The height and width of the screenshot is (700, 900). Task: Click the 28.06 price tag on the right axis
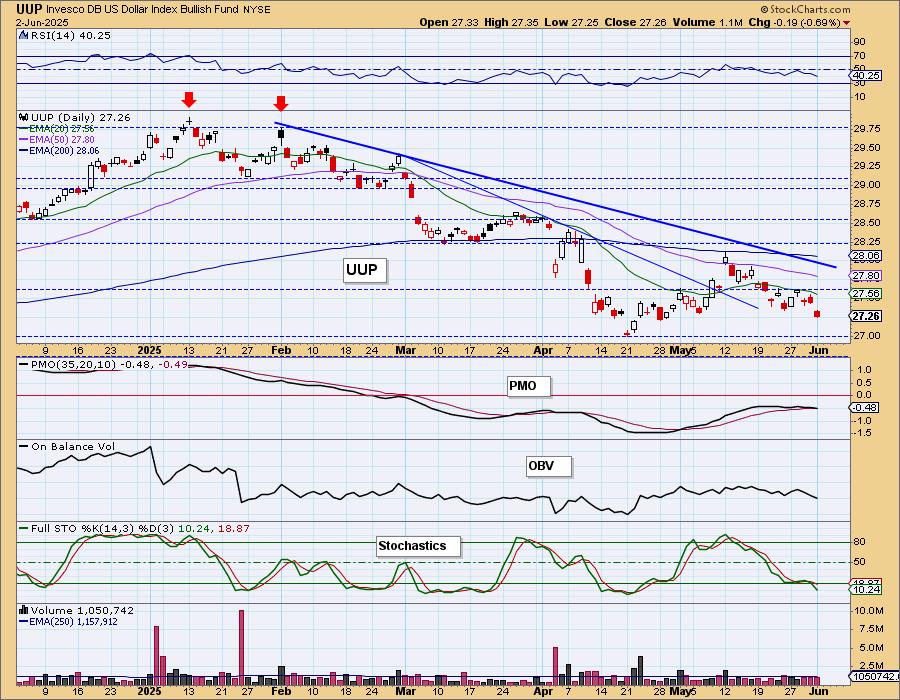click(866, 256)
